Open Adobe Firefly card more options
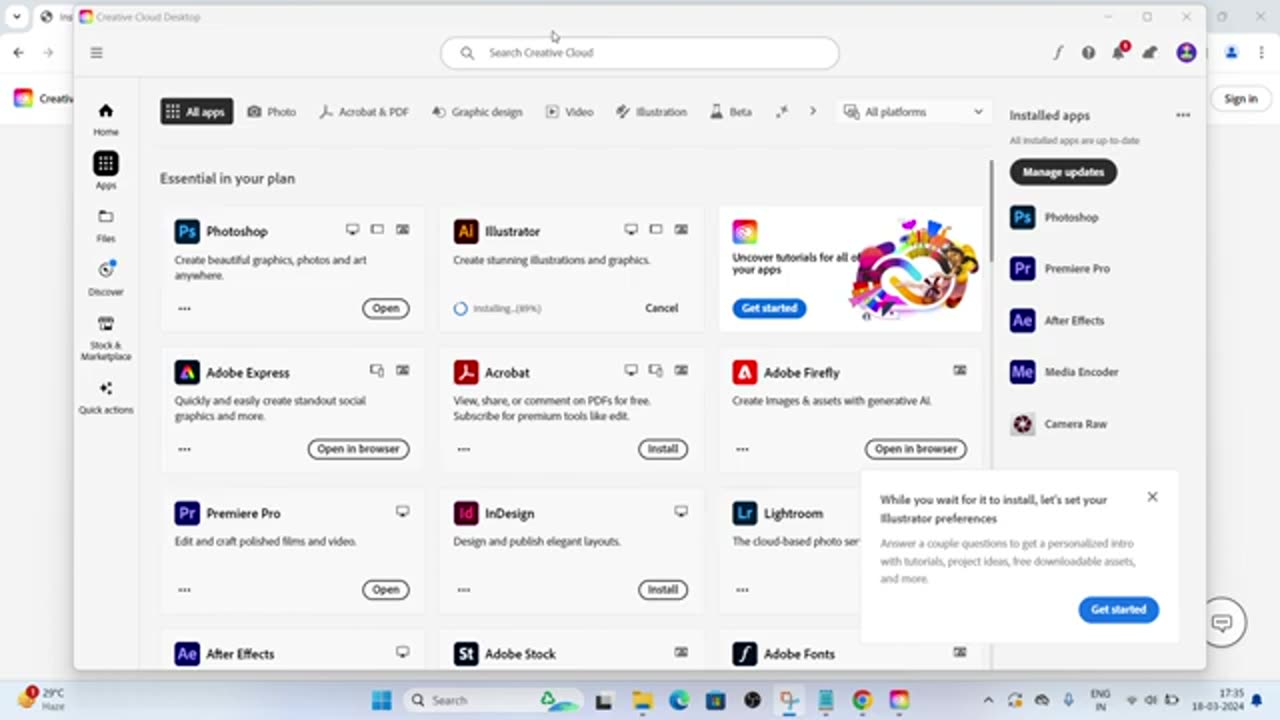Viewport: 1280px width, 720px height. tap(742, 449)
